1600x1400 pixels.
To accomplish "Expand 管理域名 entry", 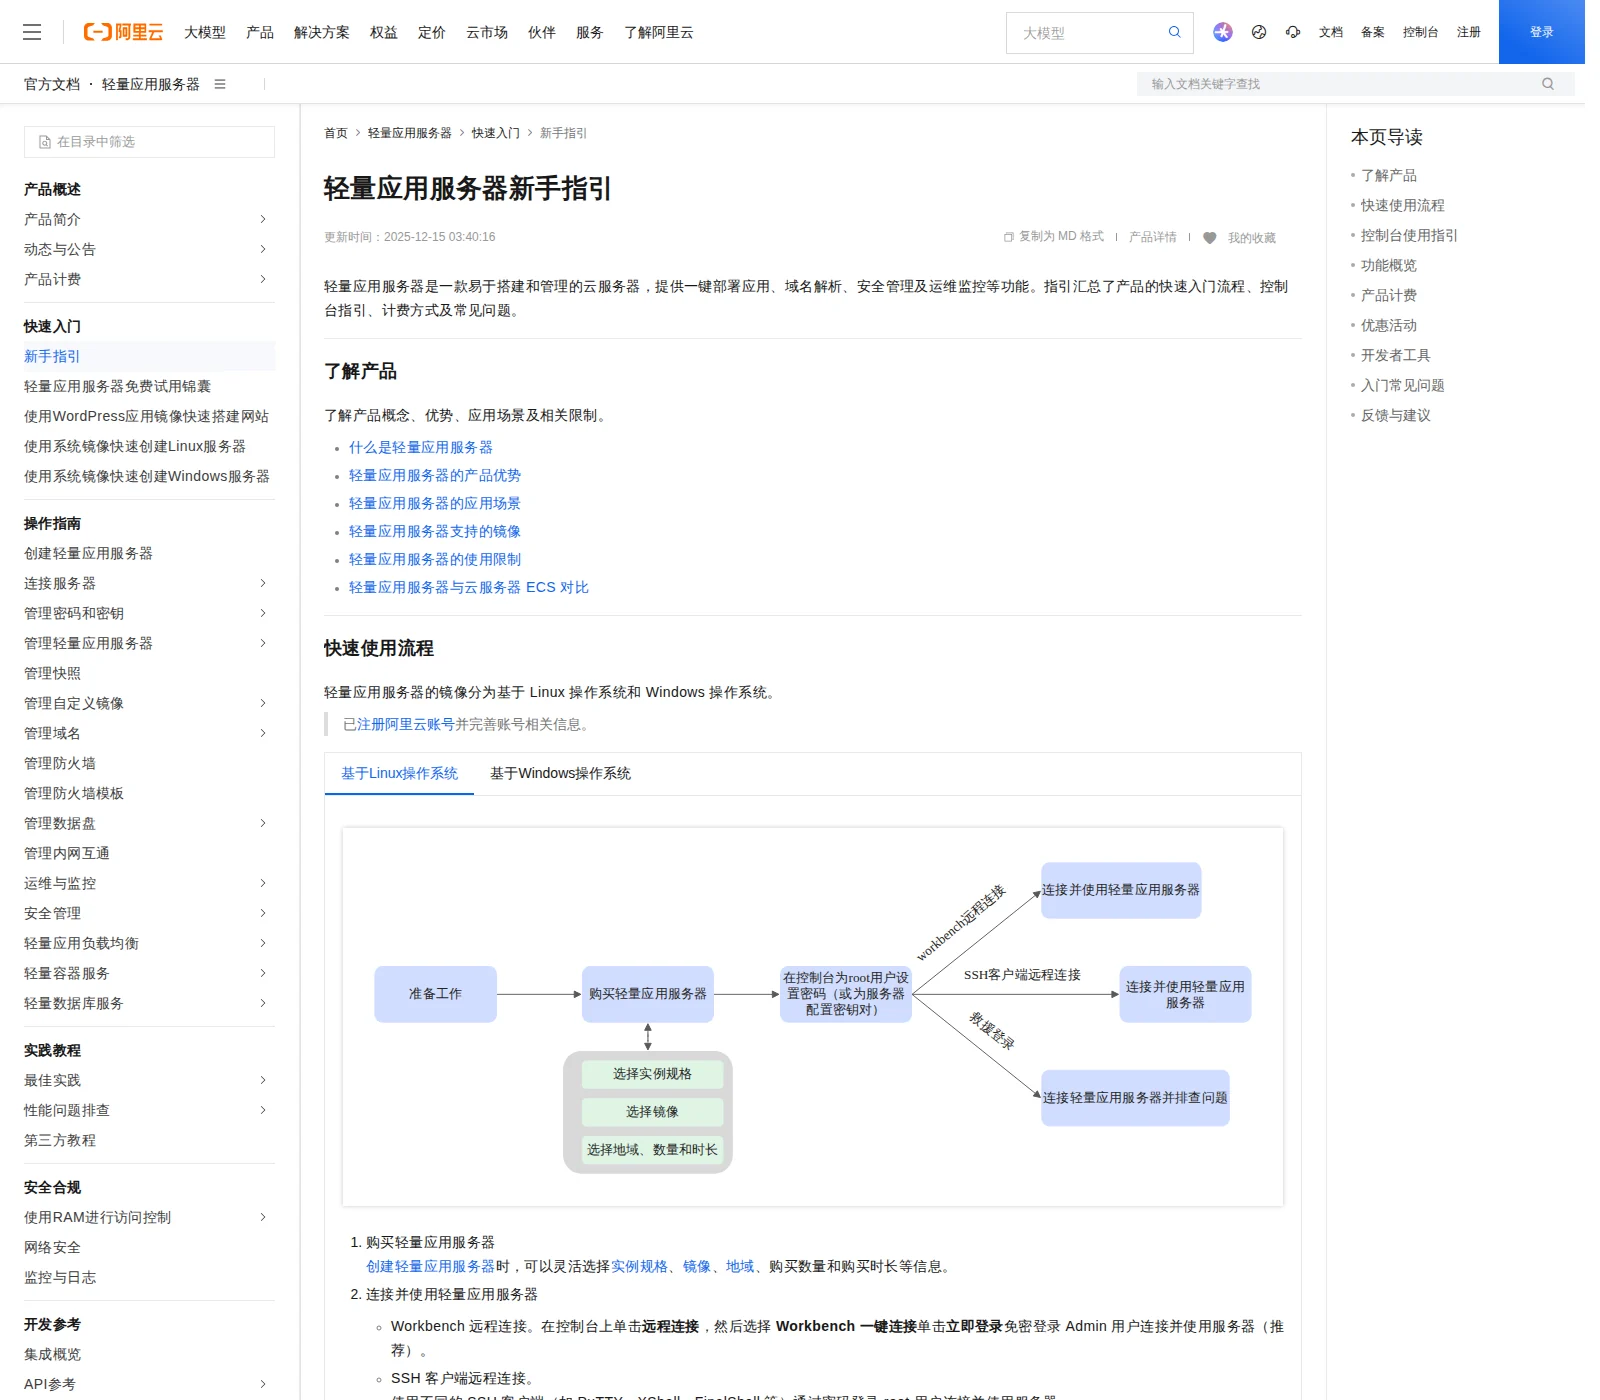I will tap(263, 733).
